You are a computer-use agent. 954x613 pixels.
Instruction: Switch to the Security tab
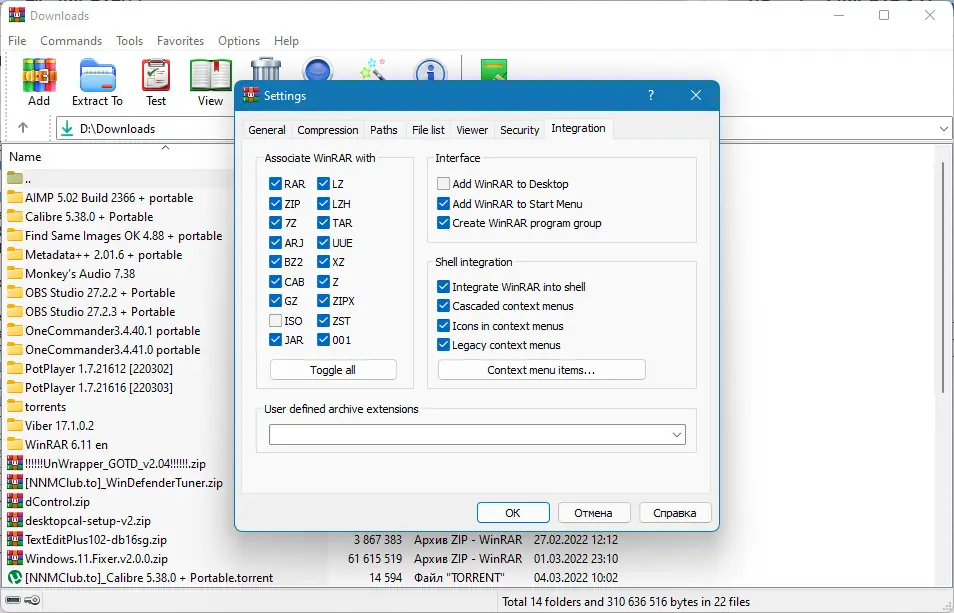(520, 130)
